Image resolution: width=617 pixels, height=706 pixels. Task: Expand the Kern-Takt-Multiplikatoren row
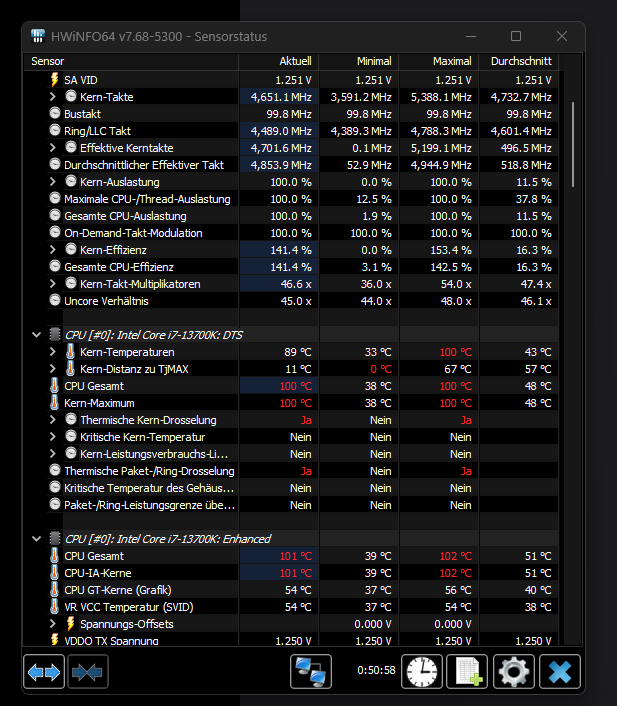[53, 284]
